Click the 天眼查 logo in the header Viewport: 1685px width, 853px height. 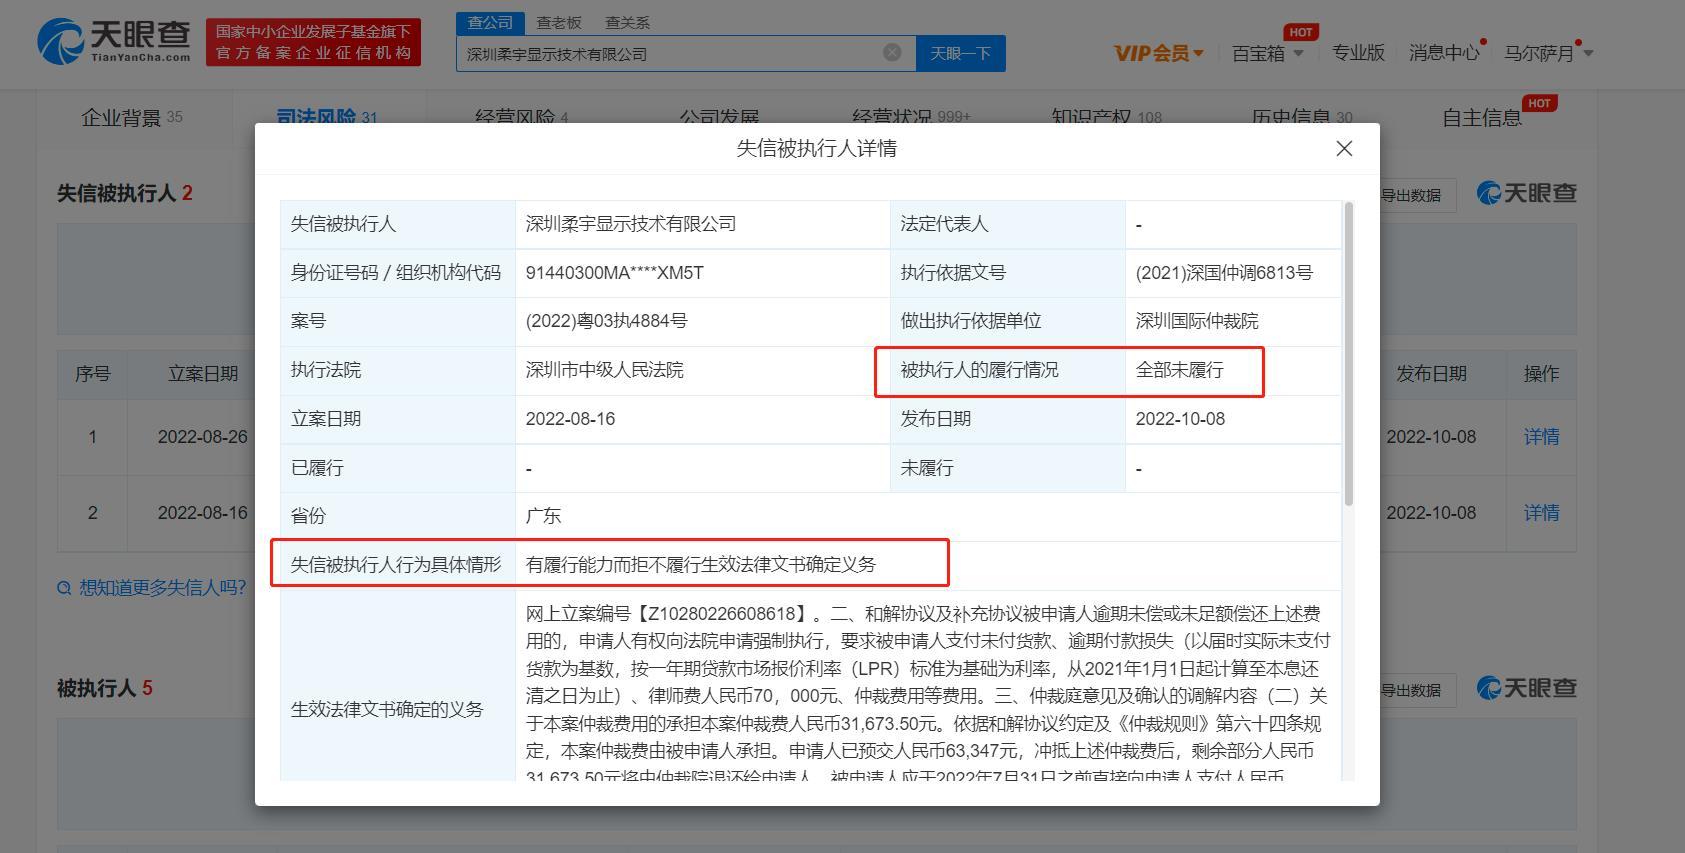tap(114, 41)
